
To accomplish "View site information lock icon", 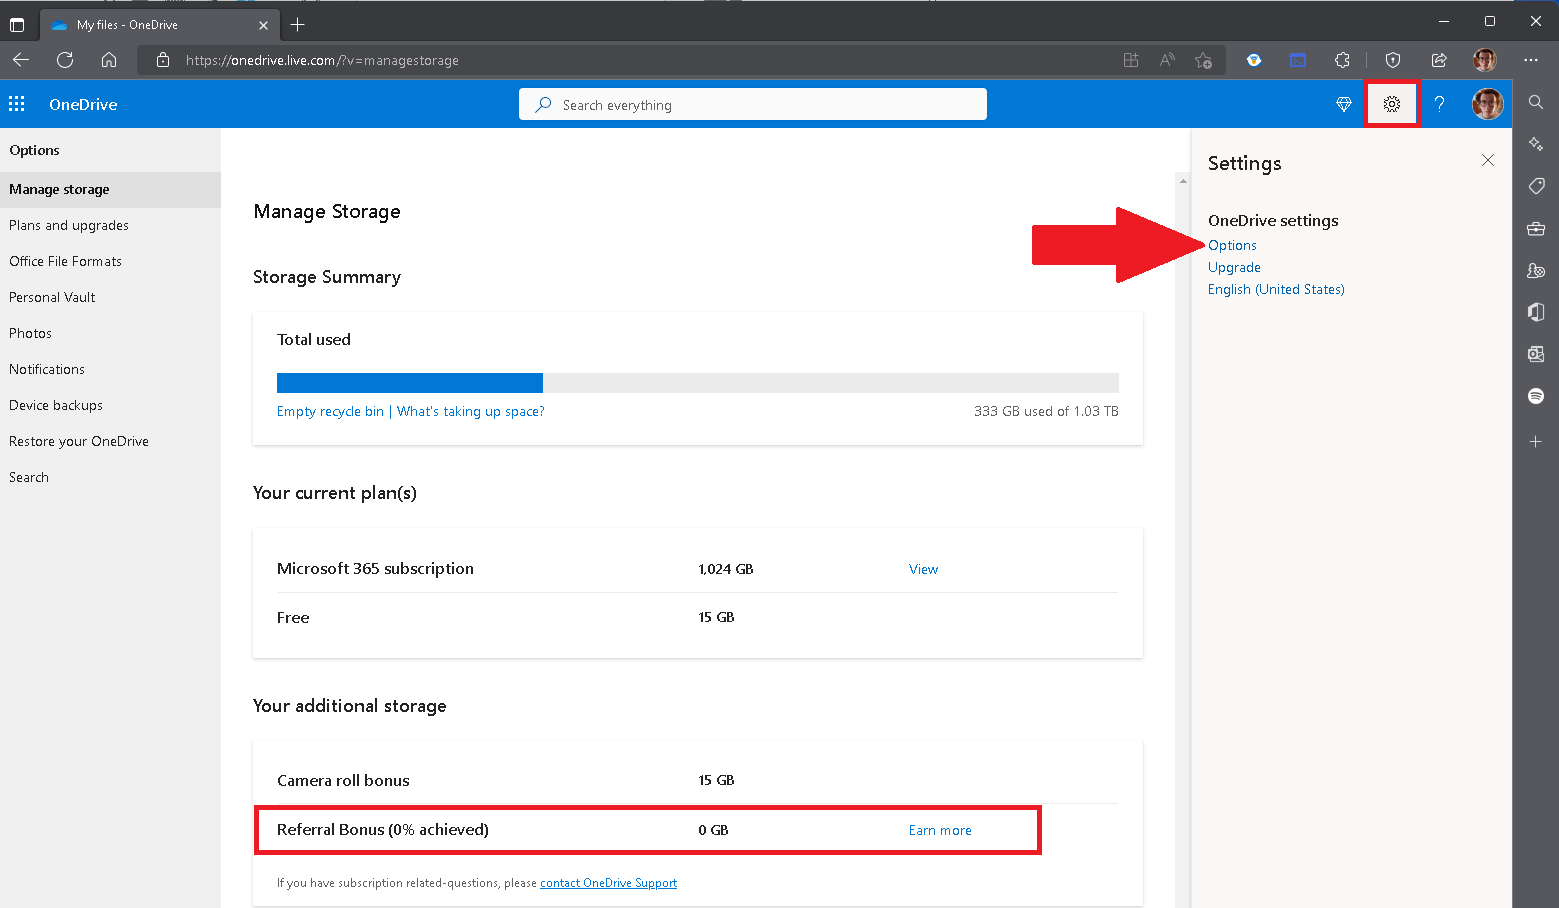I will click(x=163, y=60).
